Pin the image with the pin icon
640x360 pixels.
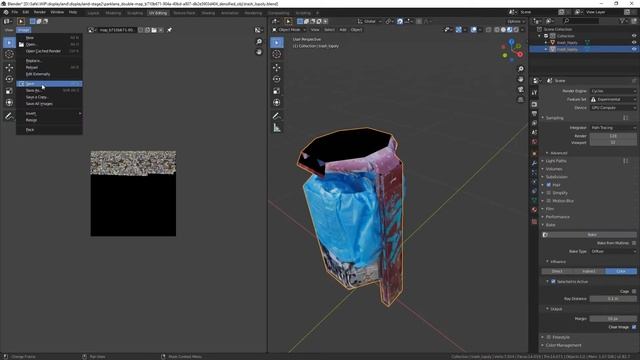[x=169, y=30]
